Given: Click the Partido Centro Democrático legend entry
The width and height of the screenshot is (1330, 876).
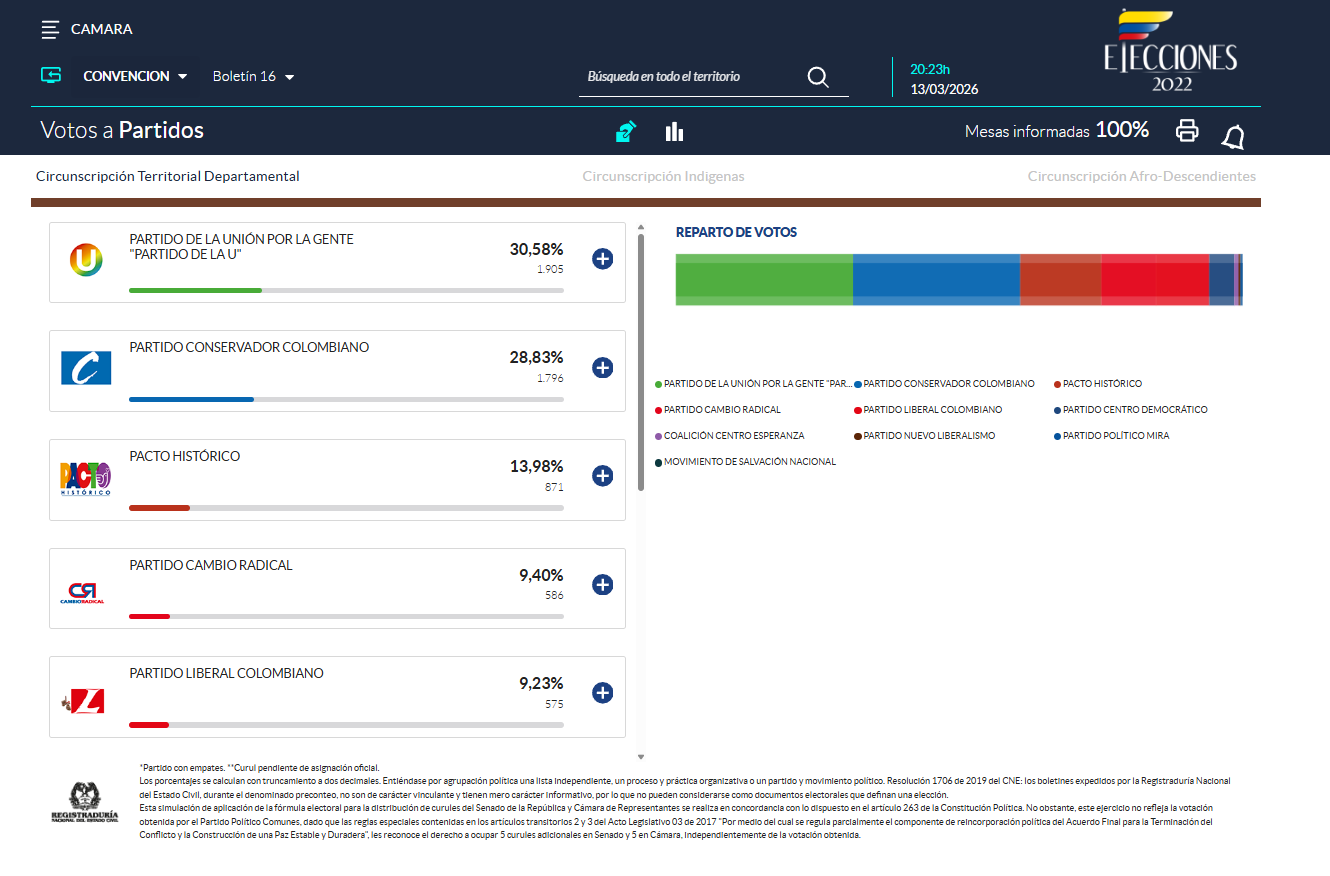Looking at the screenshot, I should pos(1134,410).
